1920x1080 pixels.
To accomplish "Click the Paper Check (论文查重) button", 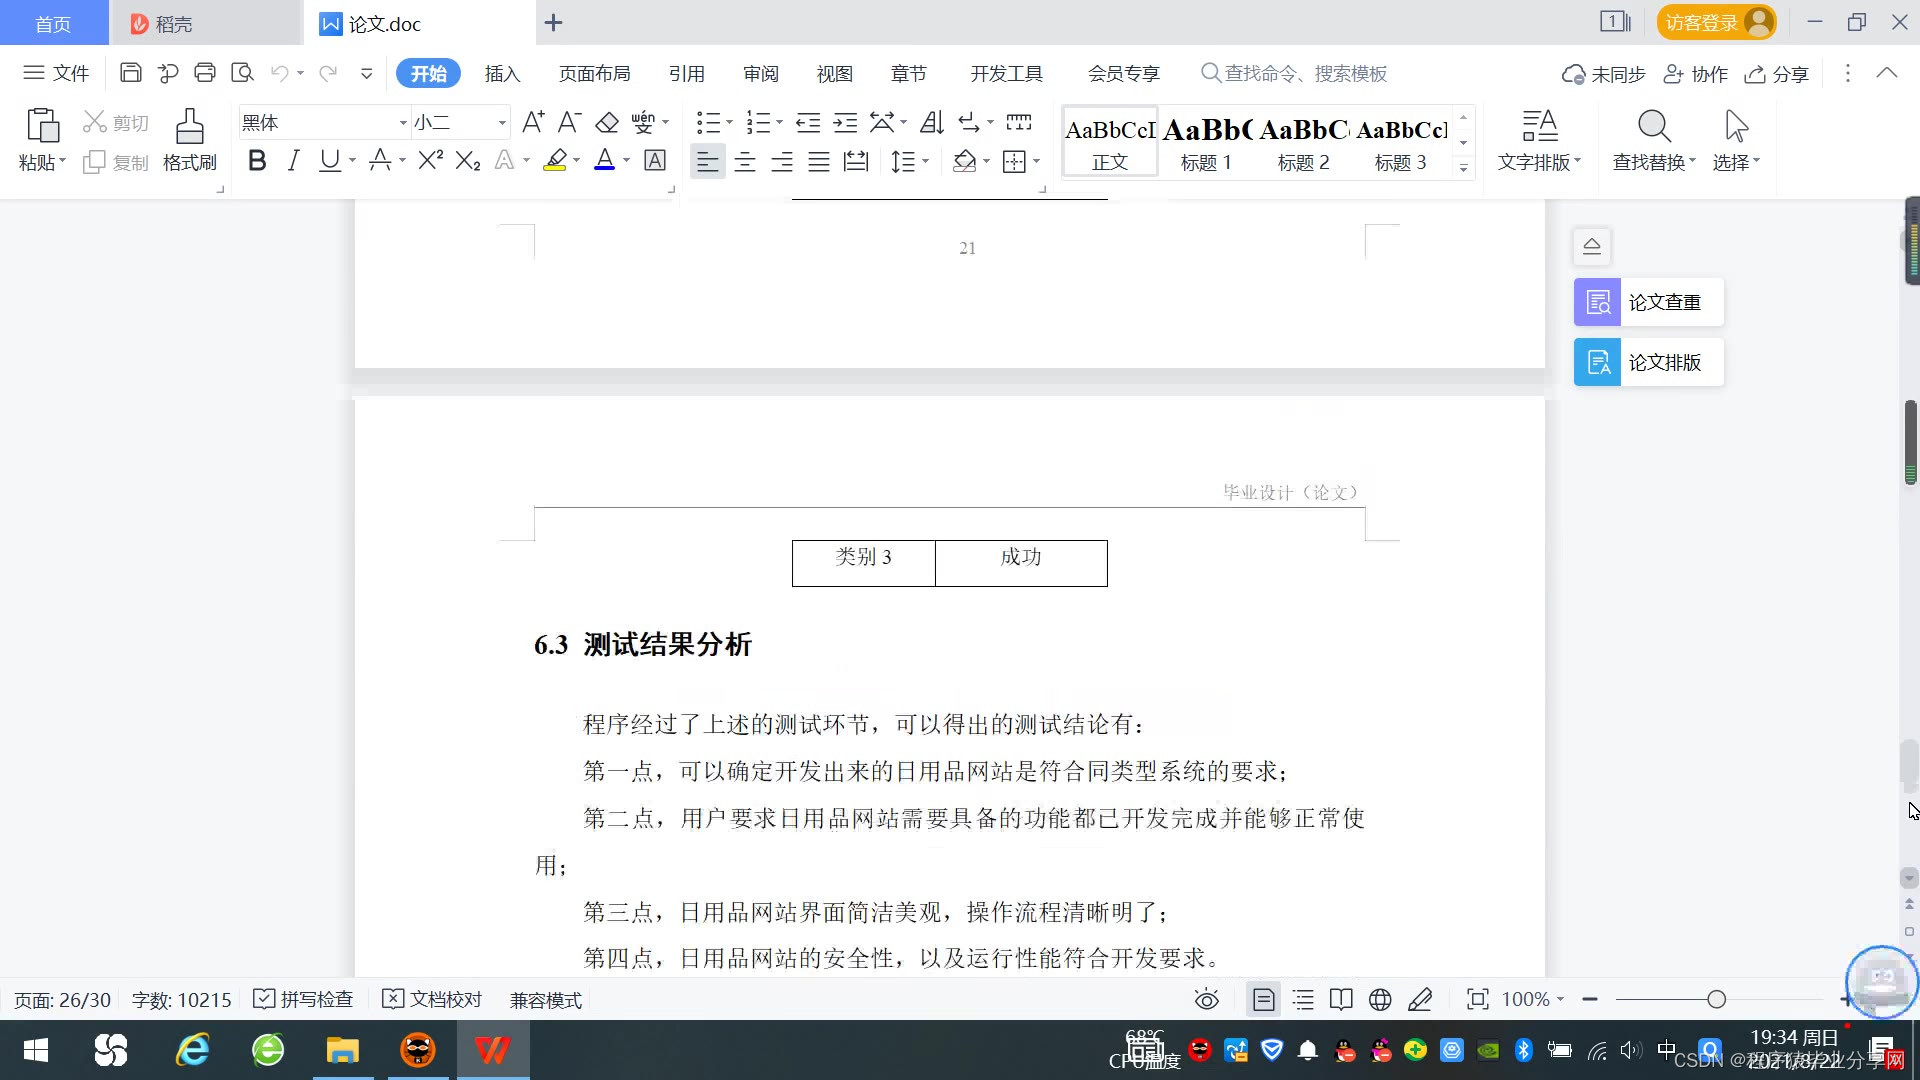I will pos(1648,302).
